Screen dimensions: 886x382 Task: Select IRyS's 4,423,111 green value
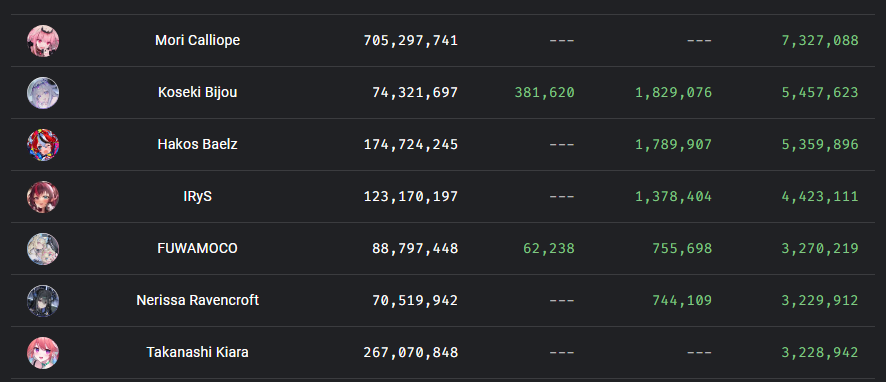820,197
